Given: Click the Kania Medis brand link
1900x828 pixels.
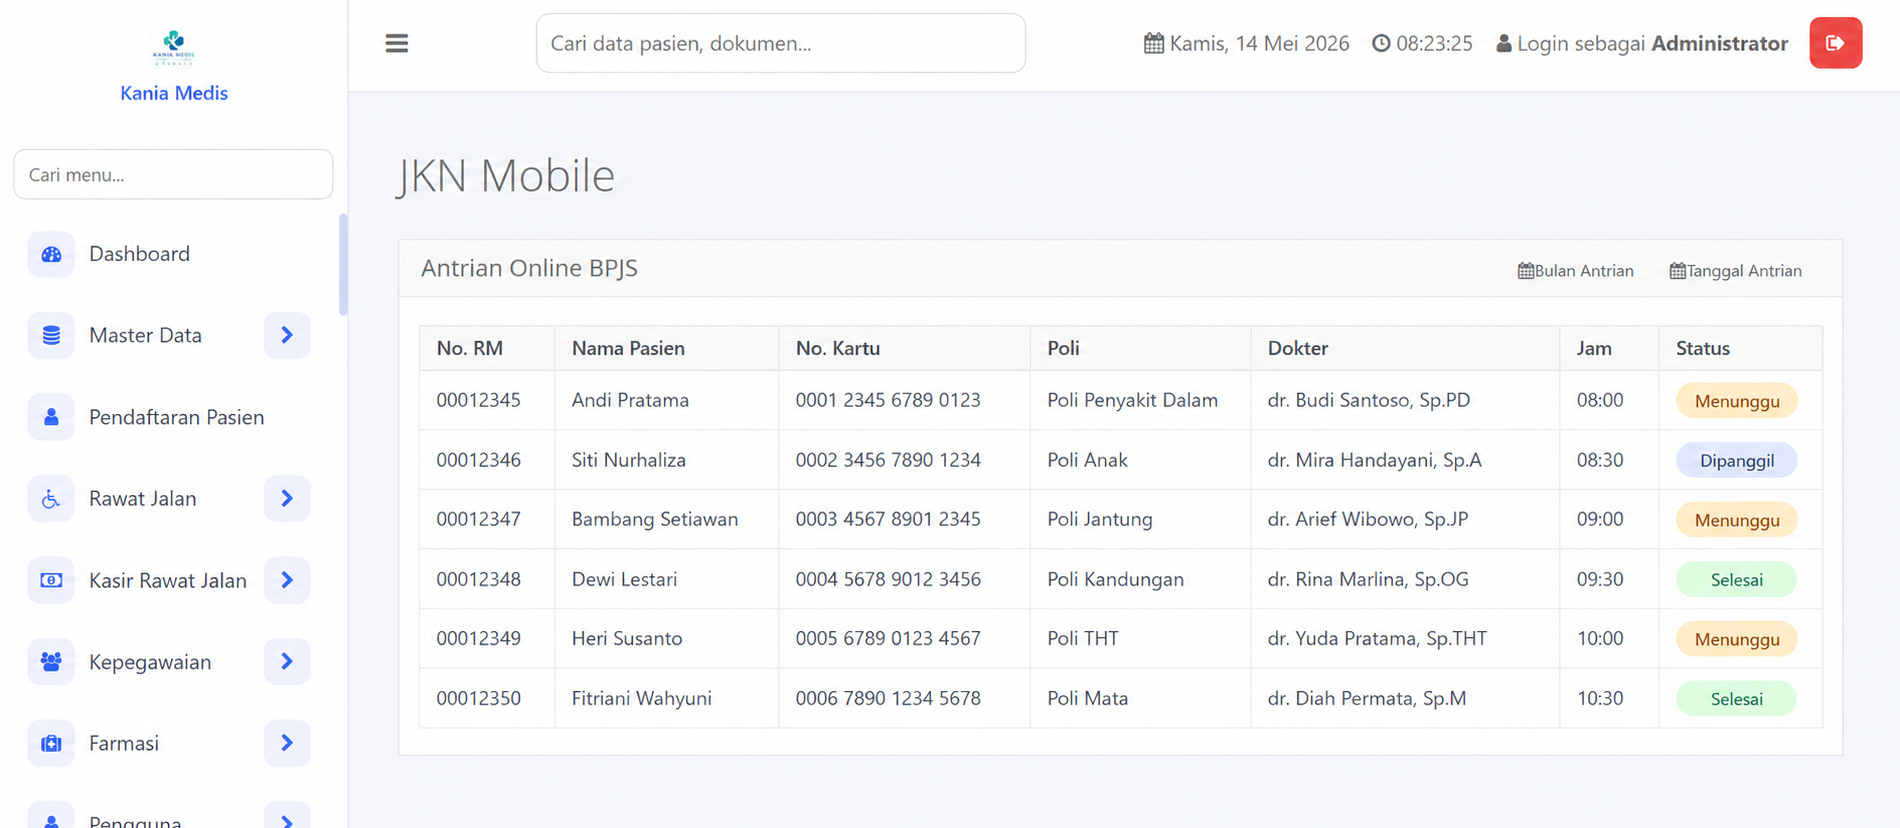Looking at the screenshot, I should pos(174,93).
